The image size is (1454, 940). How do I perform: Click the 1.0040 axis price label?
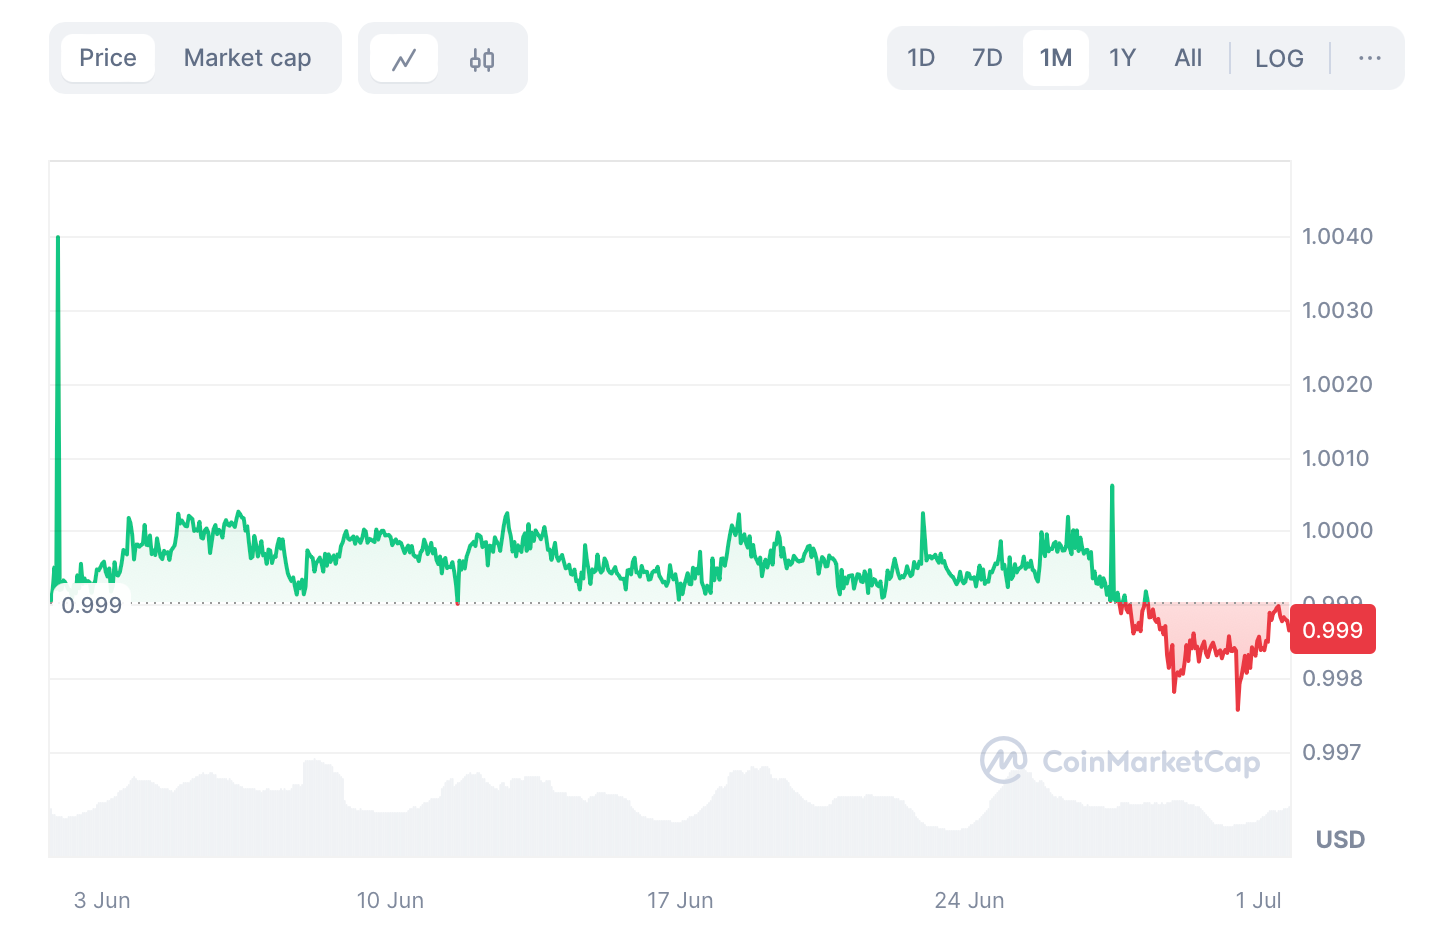pos(1338,236)
